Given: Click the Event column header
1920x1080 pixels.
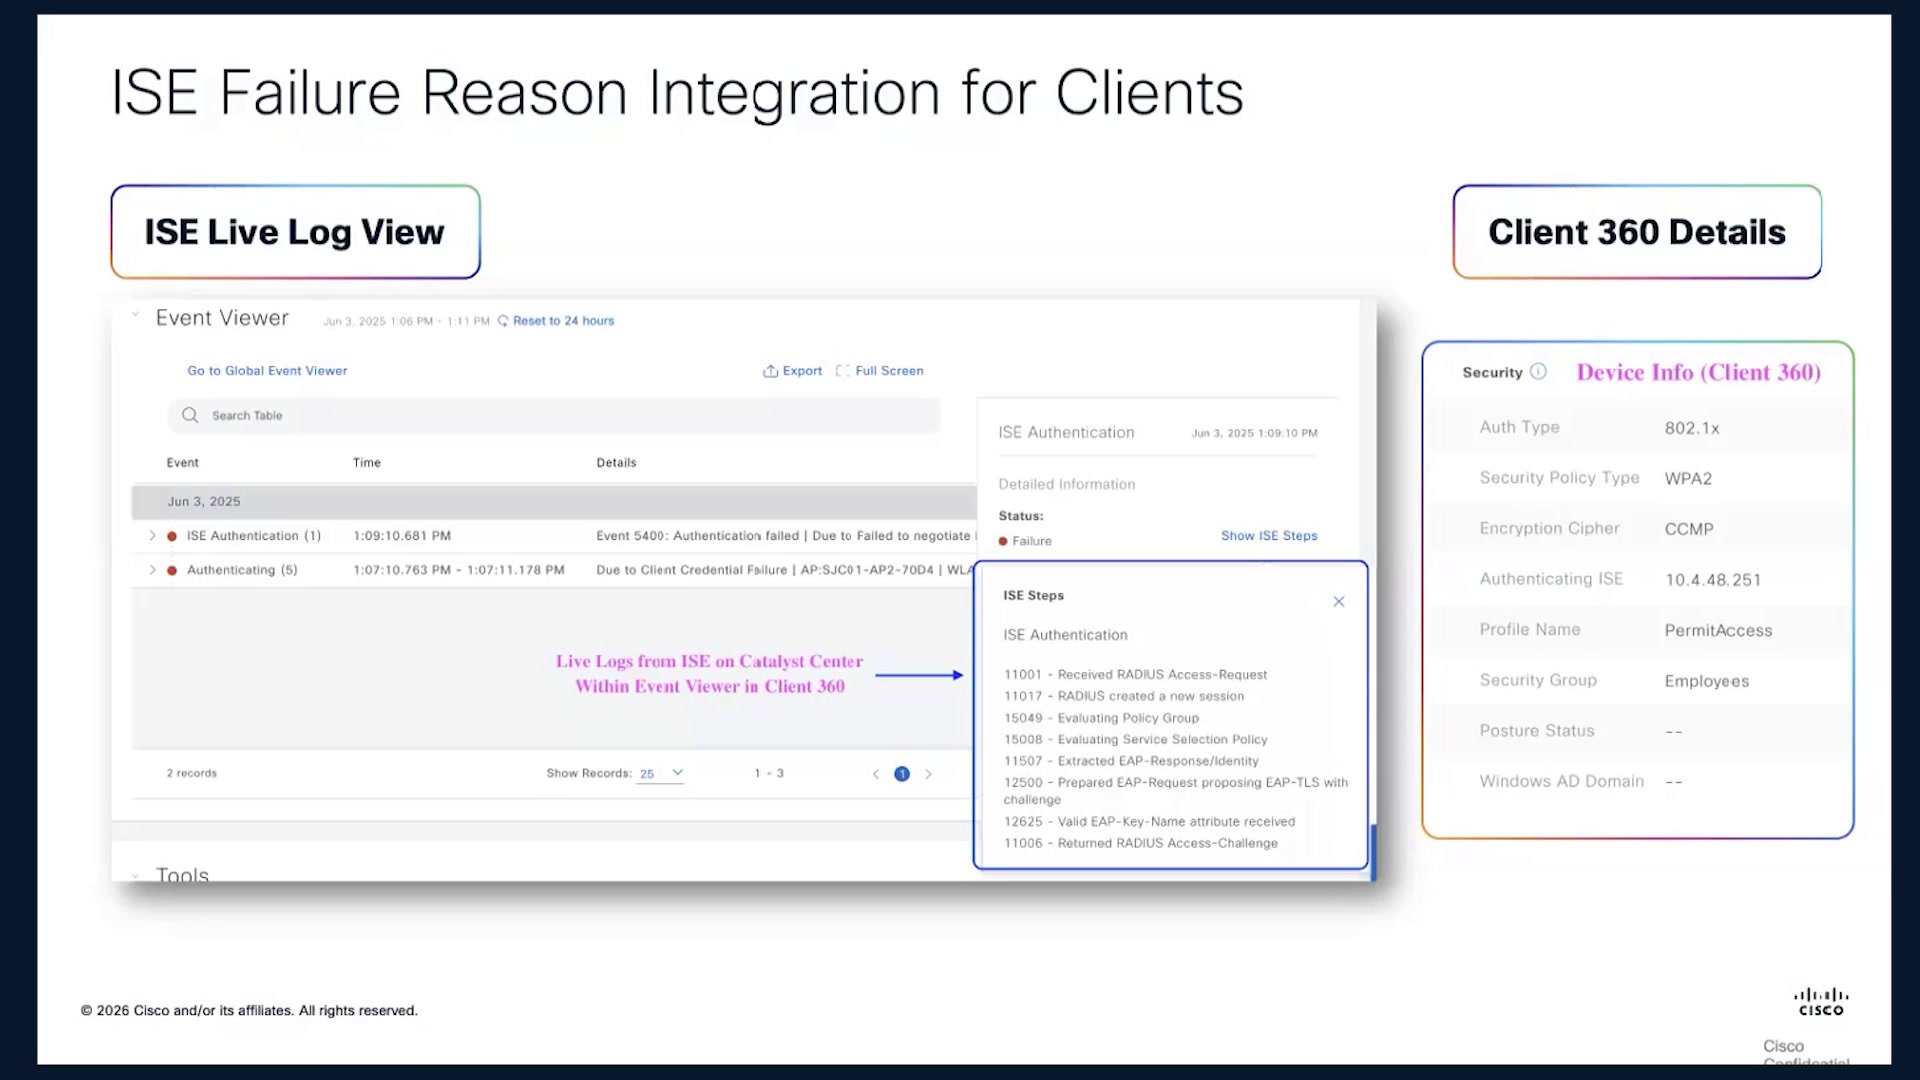Looking at the screenshot, I should point(183,463).
